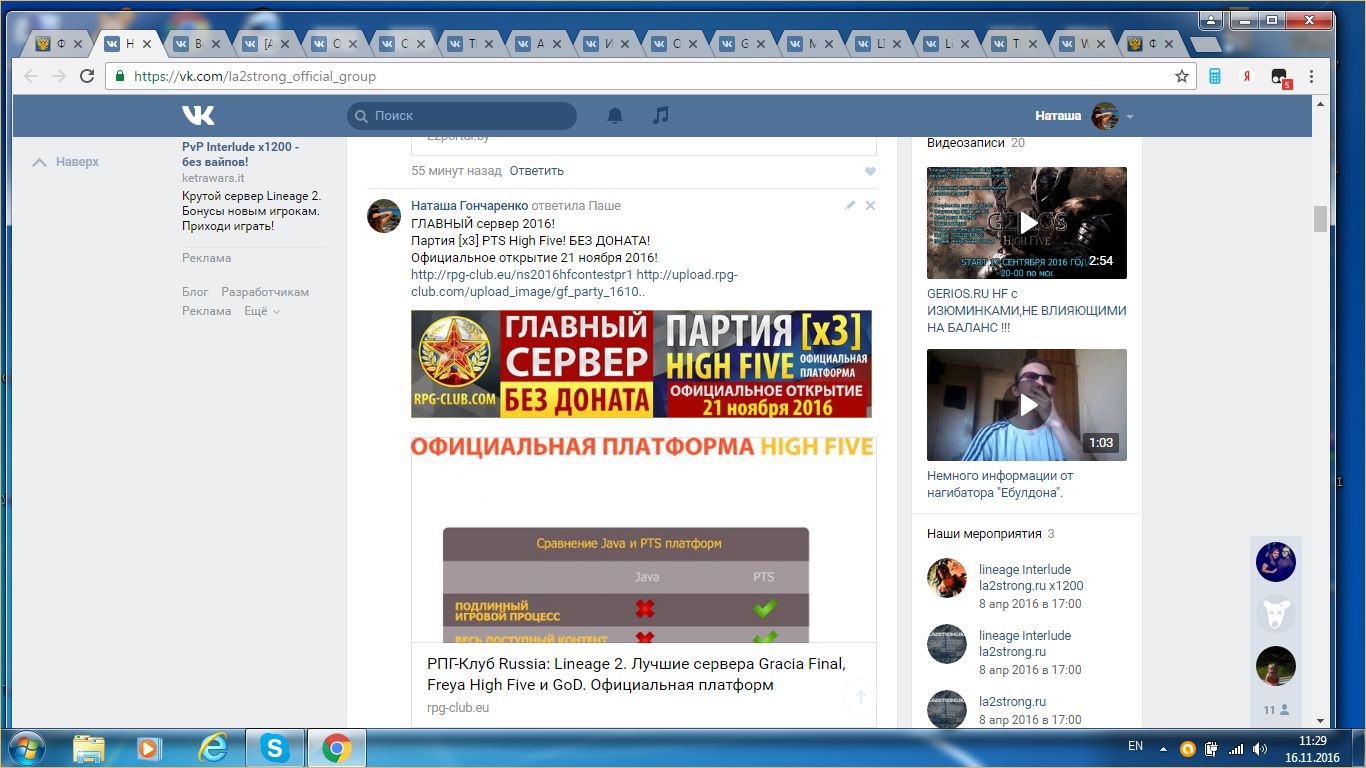This screenshot has width=1366, height=768.
Task: Open the Блог footer link
Action: [195, 292]
